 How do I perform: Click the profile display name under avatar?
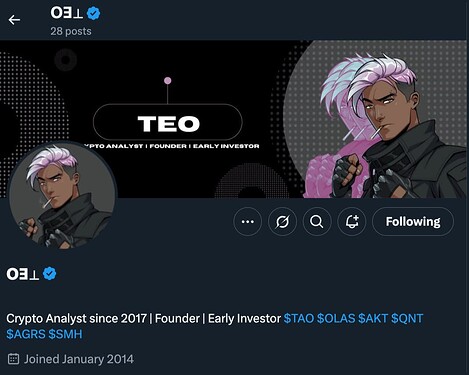pos(23,274)
